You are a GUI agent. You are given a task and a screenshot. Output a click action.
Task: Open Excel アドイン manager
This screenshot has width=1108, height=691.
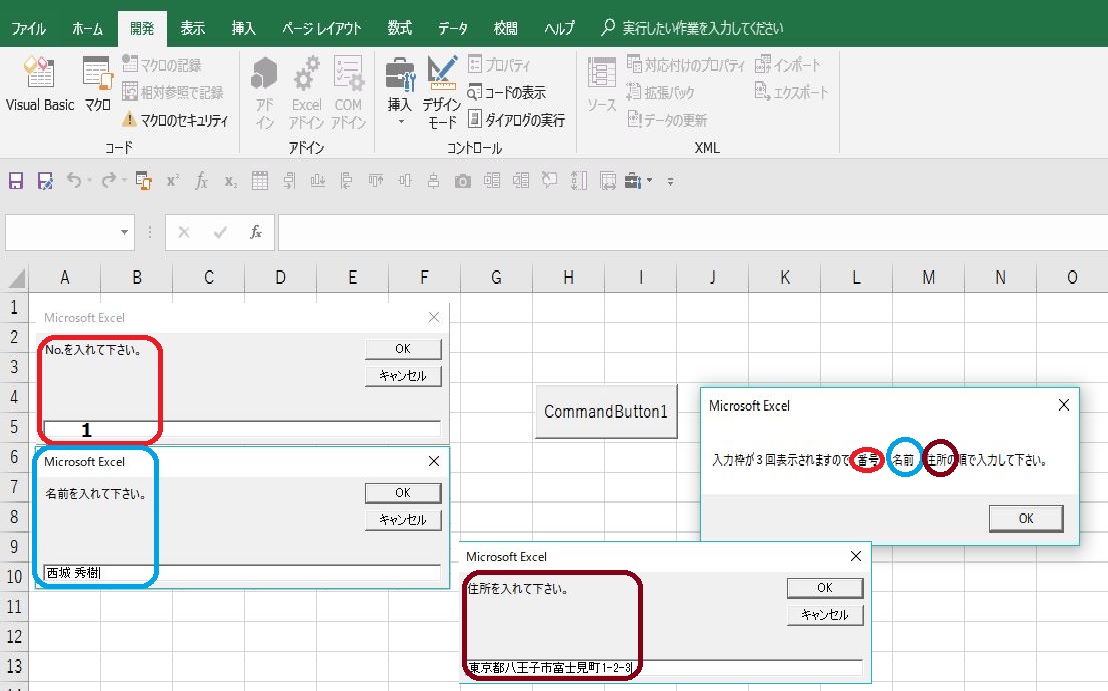(x=307, y=93)
